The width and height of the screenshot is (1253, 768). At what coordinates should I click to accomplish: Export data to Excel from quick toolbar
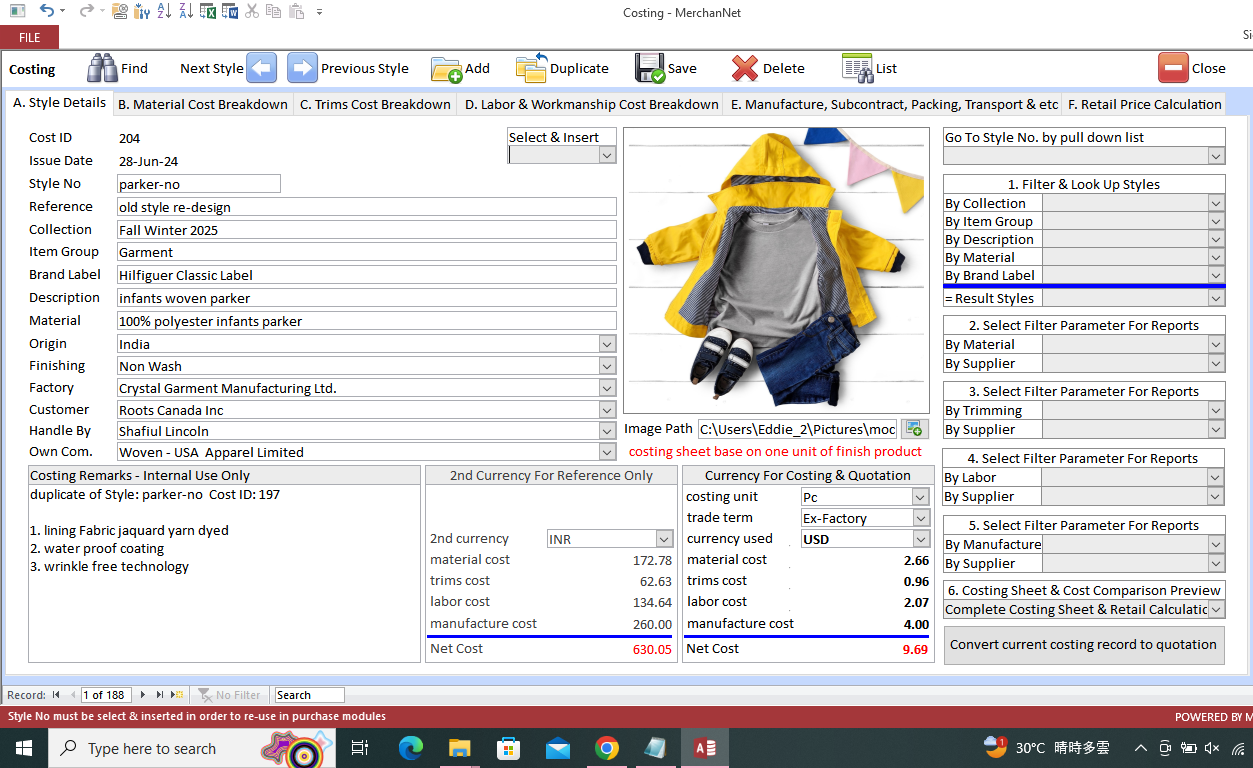pos(206,12)
